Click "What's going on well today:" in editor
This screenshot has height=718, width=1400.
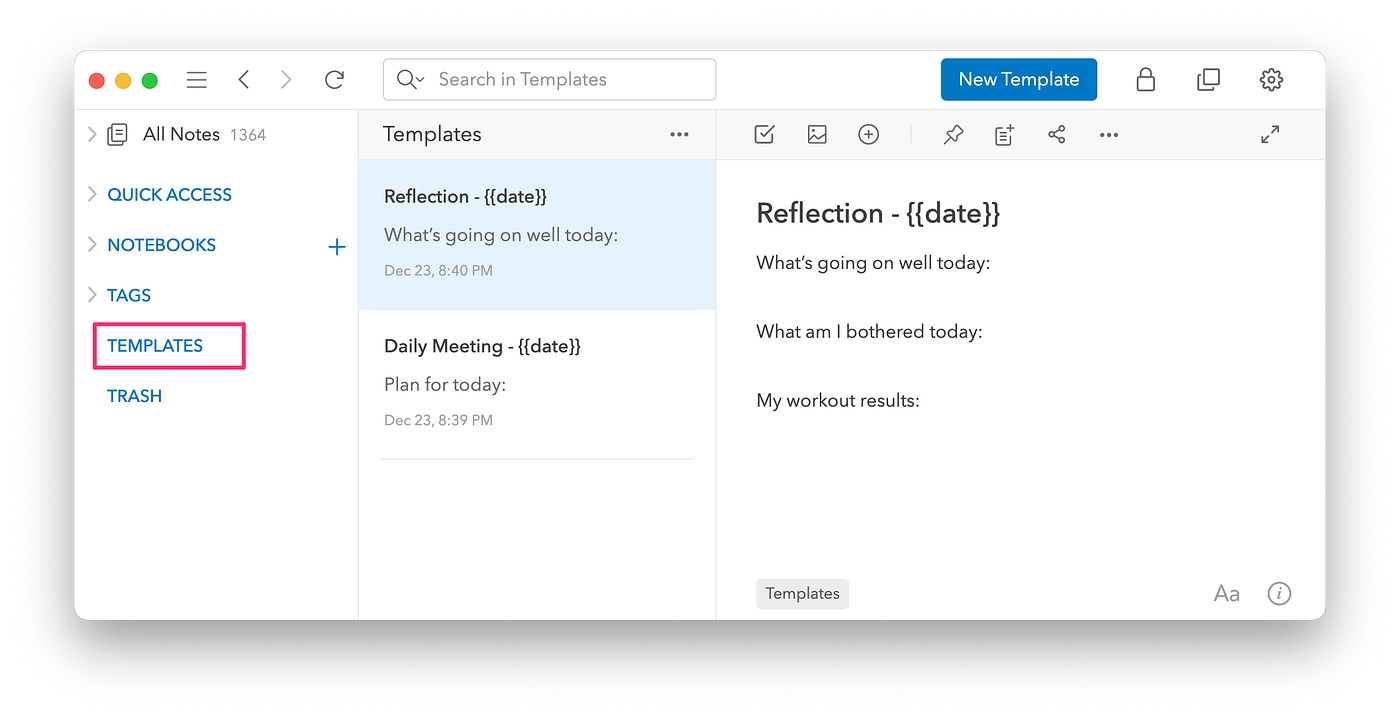(x=873, y=263)
